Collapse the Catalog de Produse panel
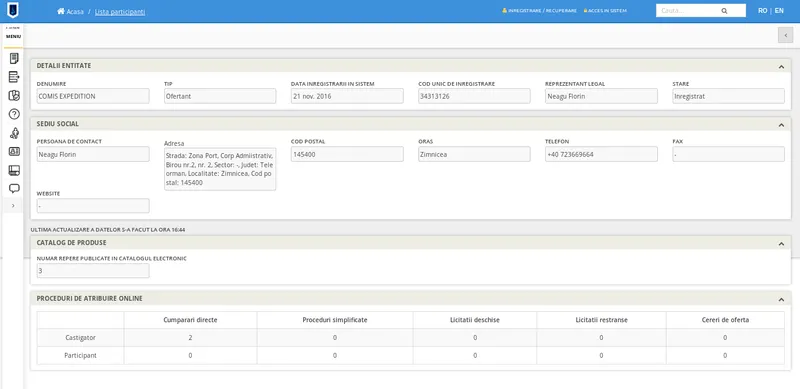The image size is (800, 389). pyautogui.click(x=781, y=244)
